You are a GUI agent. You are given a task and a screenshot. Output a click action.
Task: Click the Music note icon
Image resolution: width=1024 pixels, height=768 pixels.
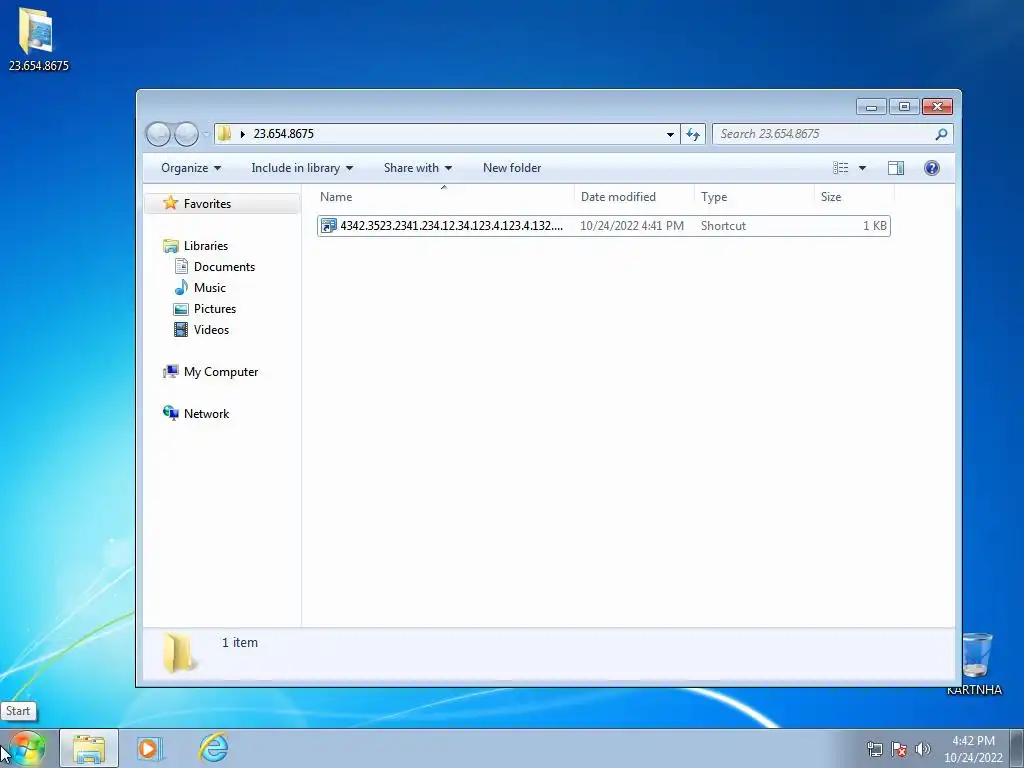coord(181,287)
